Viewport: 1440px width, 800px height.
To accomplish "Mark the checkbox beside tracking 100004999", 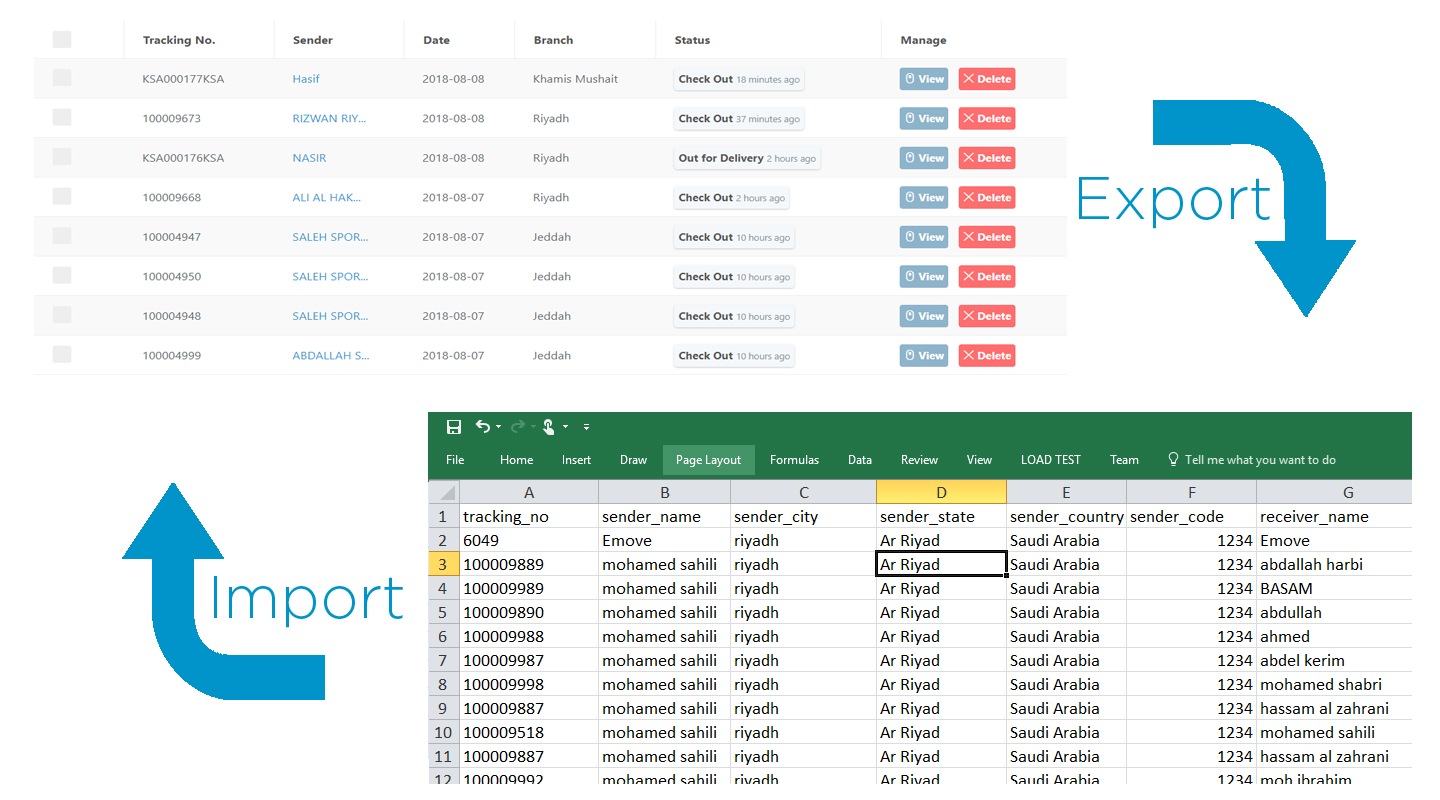I will click(x=62, y=355).
